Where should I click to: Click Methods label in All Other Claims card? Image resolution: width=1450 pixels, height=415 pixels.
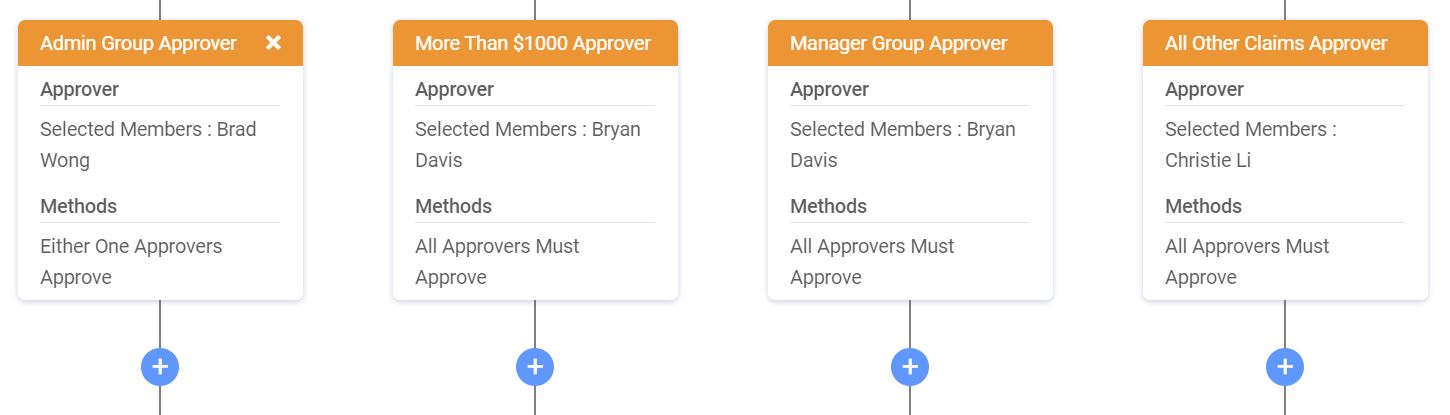coord(1203,206)
